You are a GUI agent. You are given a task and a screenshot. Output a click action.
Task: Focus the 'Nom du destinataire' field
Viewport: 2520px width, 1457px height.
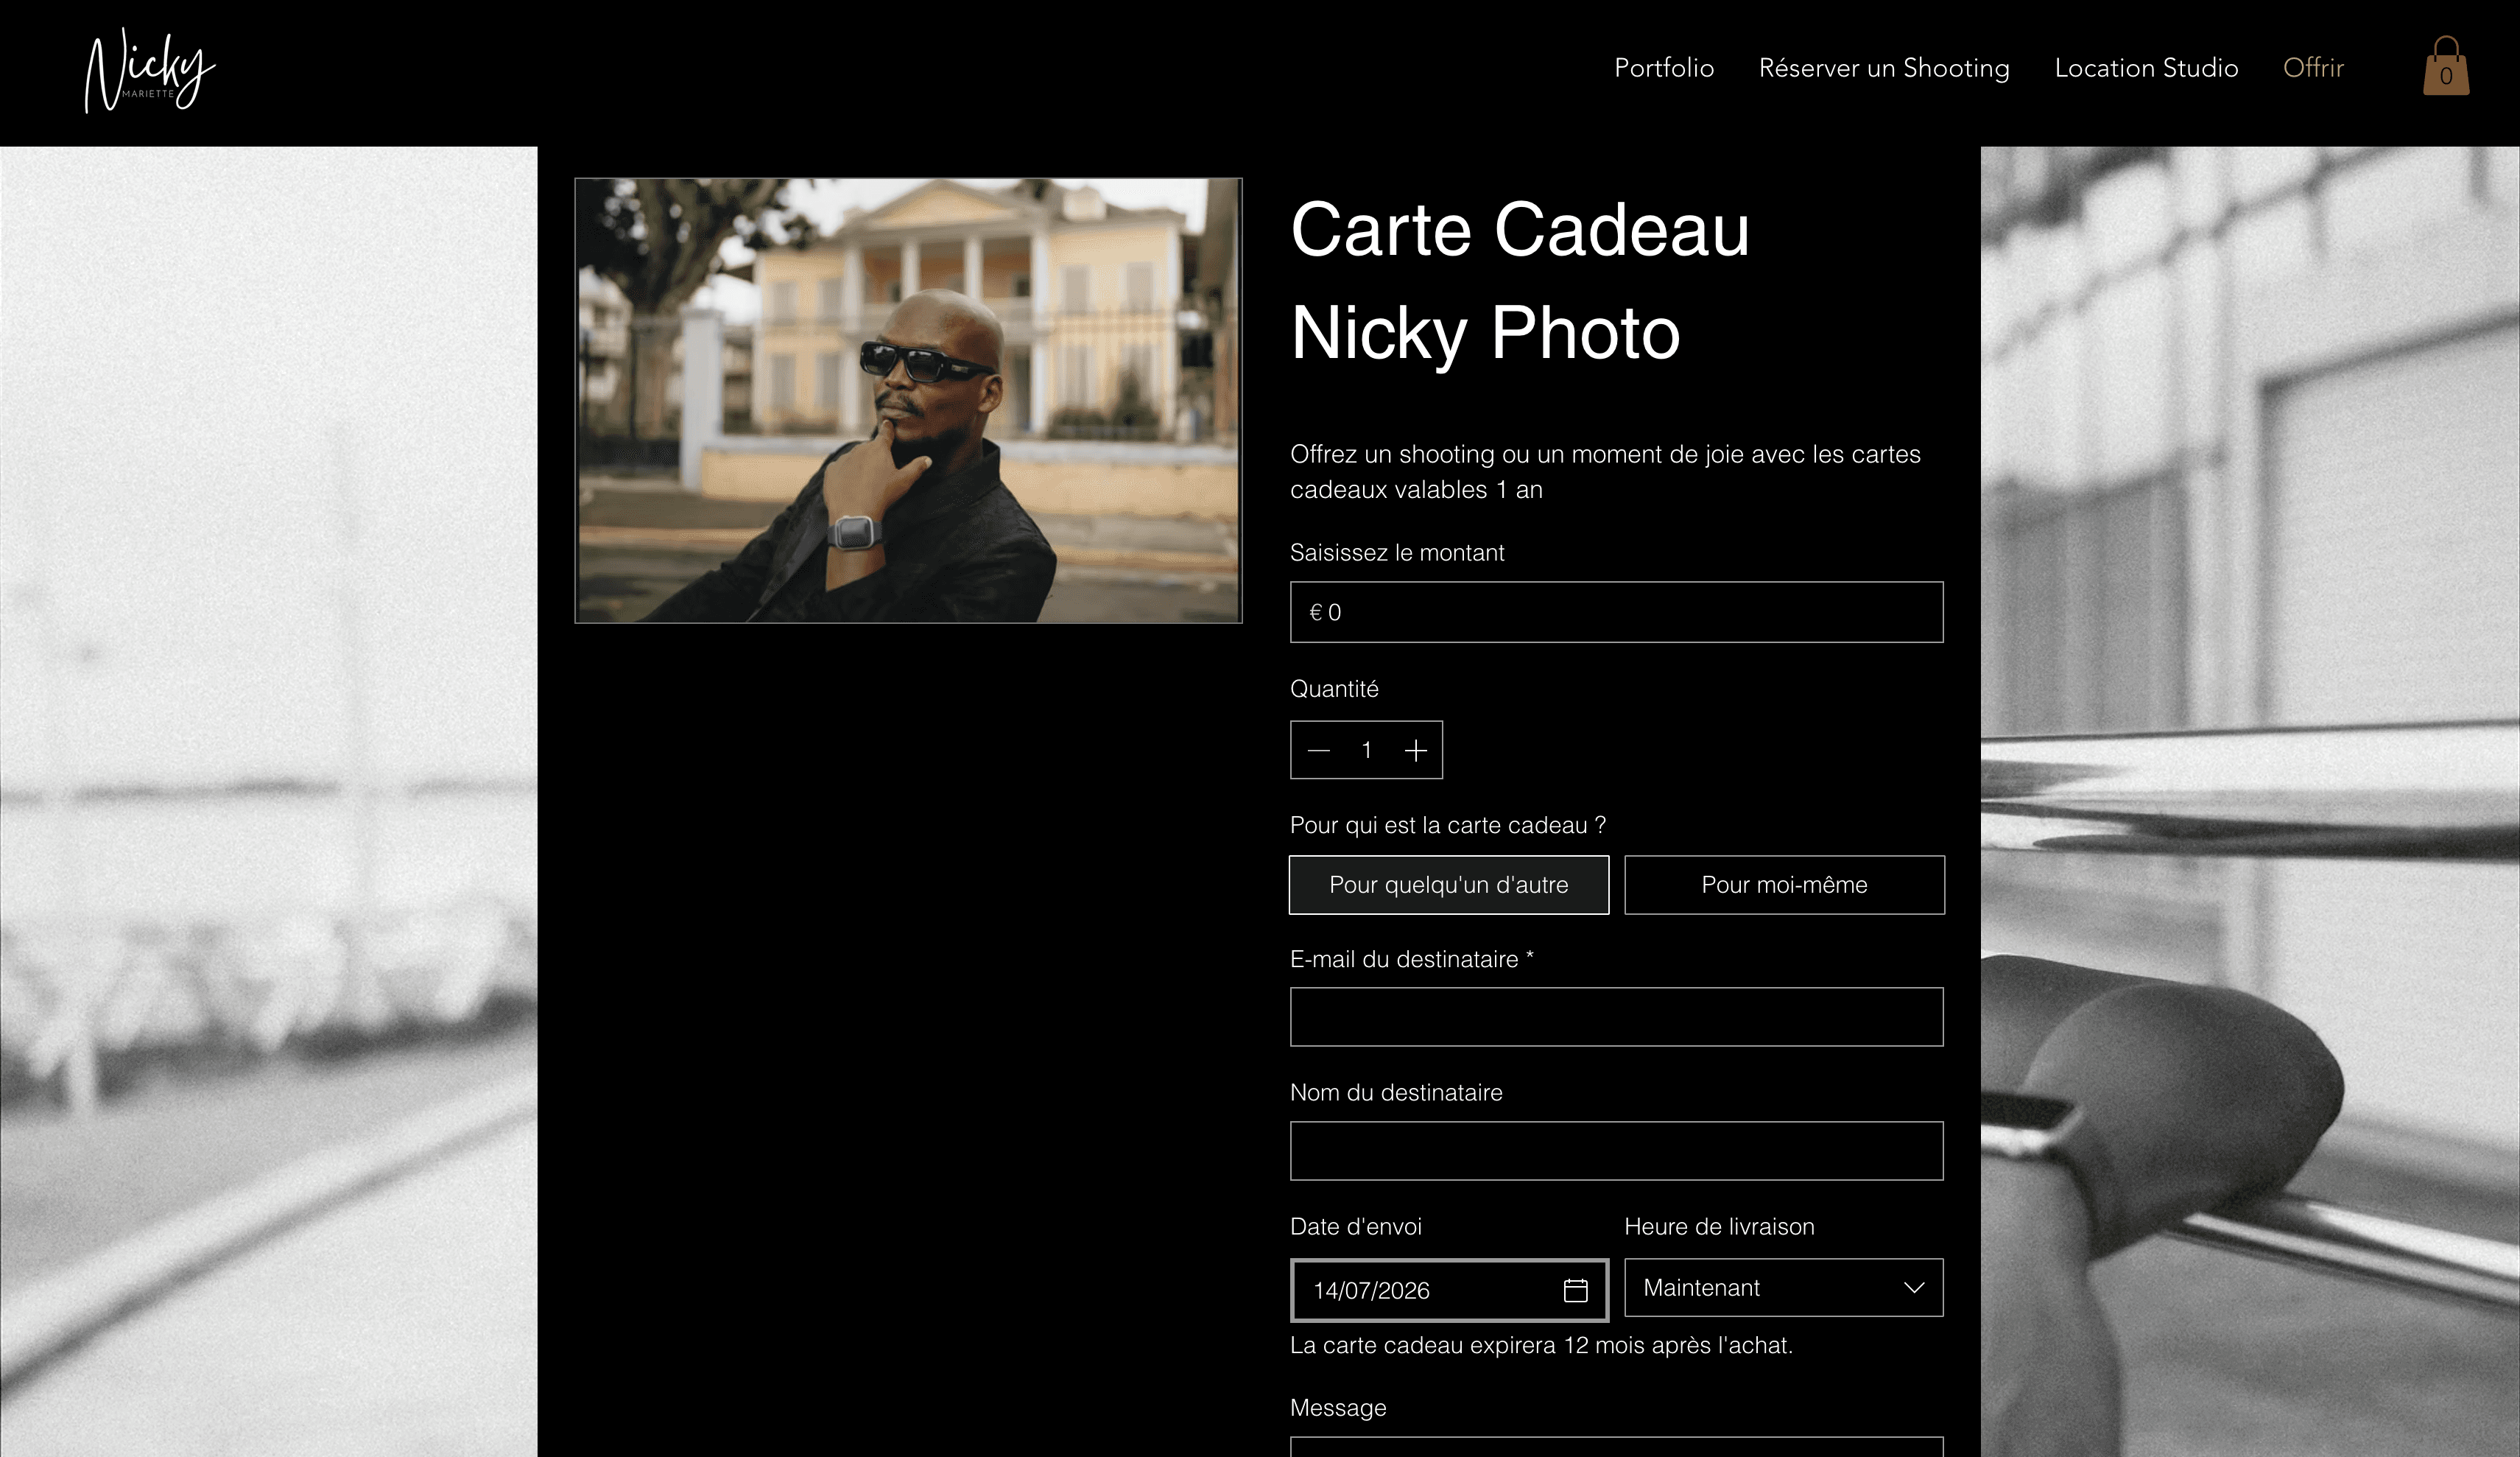(1616, 1151)
